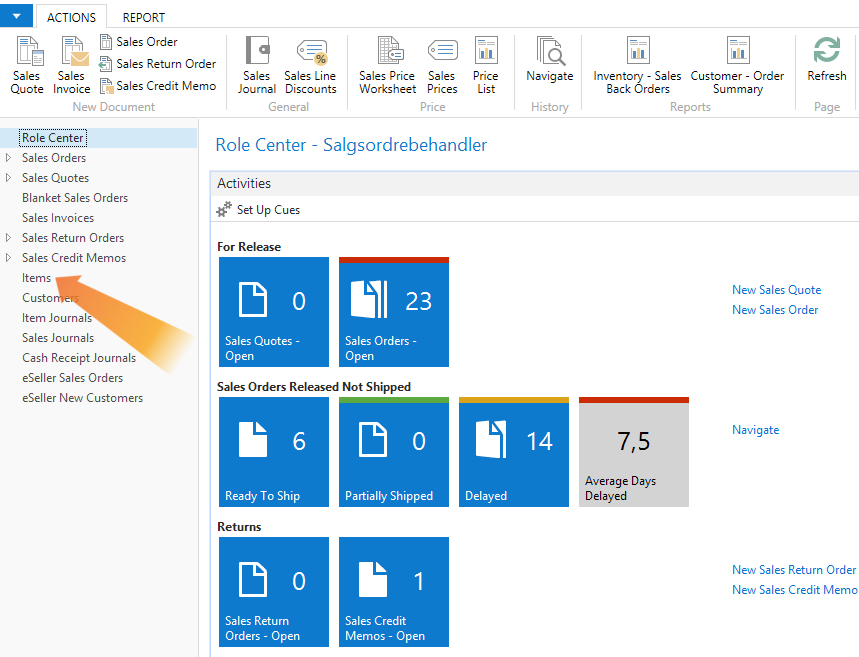Open the blue application menu dropdown
This screenshot has width=859, height=657.
[16, 16]
